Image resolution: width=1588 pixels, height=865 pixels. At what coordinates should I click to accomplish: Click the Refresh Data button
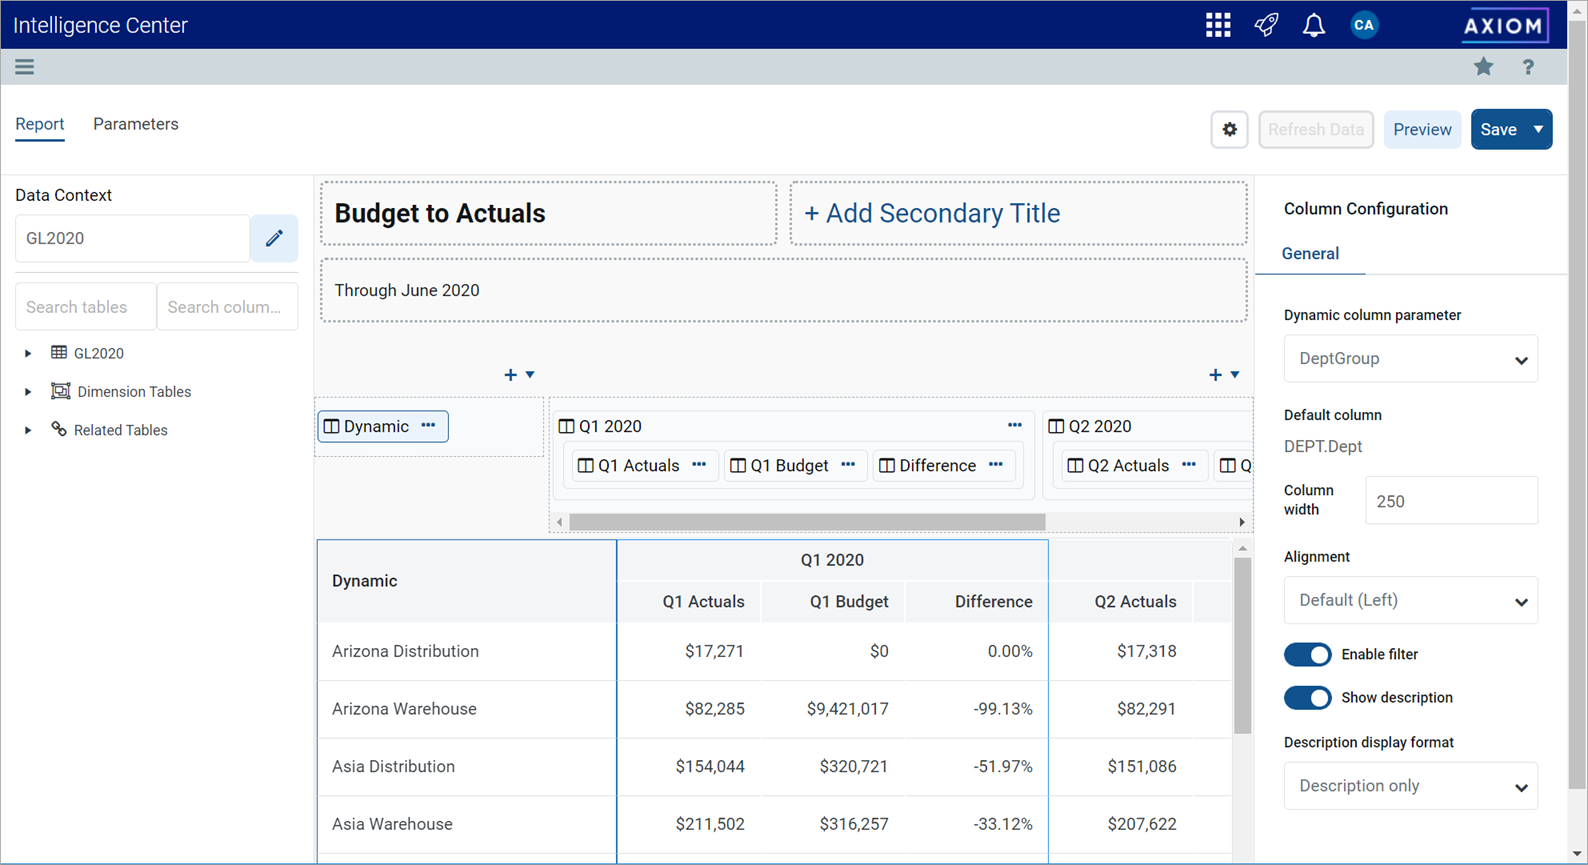coord(1316,129)
